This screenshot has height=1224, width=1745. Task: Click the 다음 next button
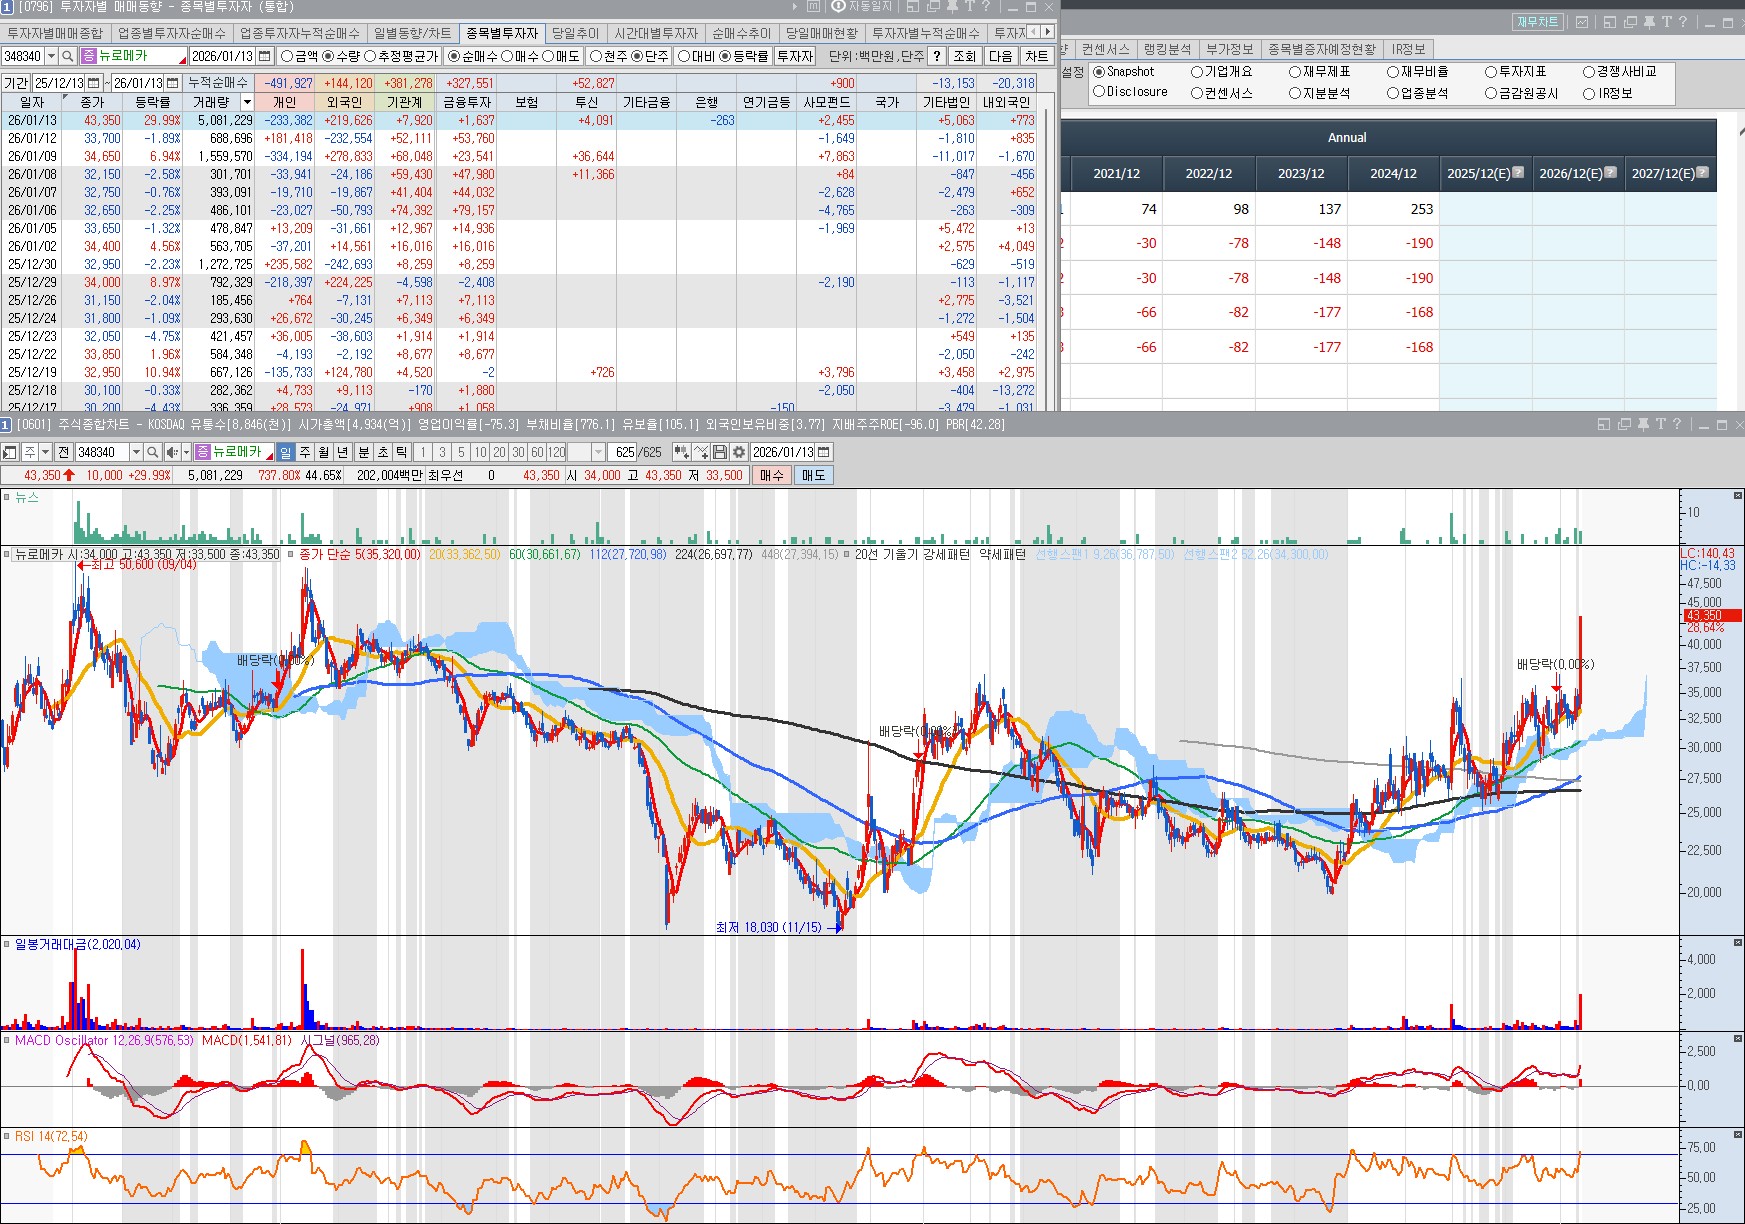click(x=1000, y=56)
